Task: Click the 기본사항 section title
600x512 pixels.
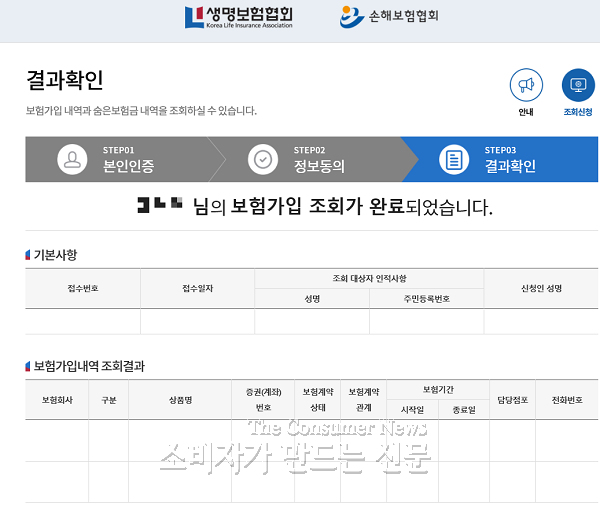Action: [x=55, y=254]
